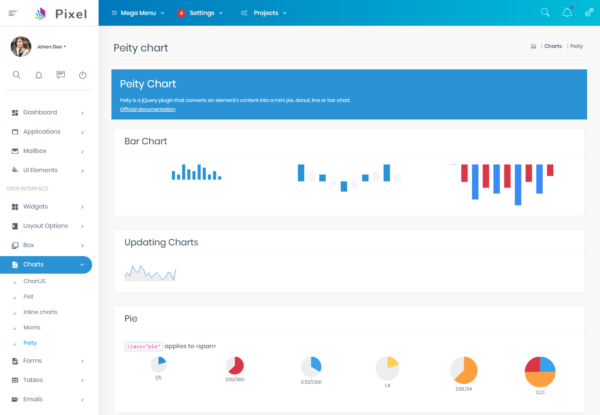Click the yellow pie chart labeled 1,4
The width and height of the screenshot is (600, 415).
(387, 369)
